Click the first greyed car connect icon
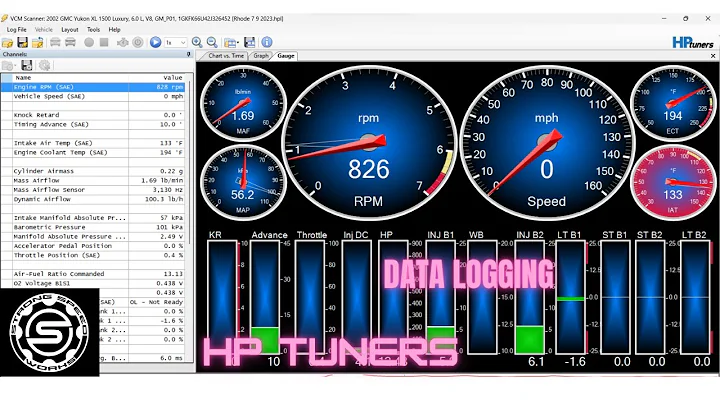The height and width of the screenshot is (404, 720). 55,43
